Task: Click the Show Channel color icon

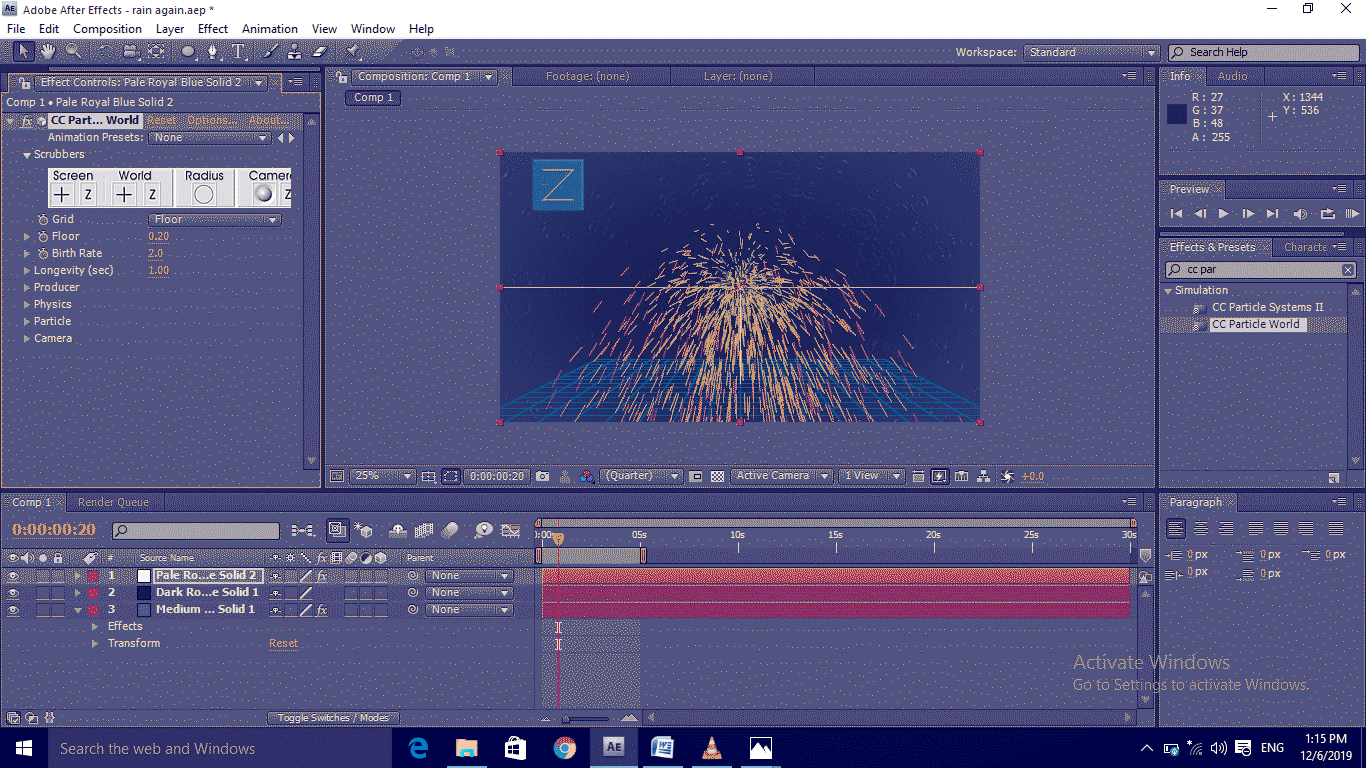Action: click(587, 477)
